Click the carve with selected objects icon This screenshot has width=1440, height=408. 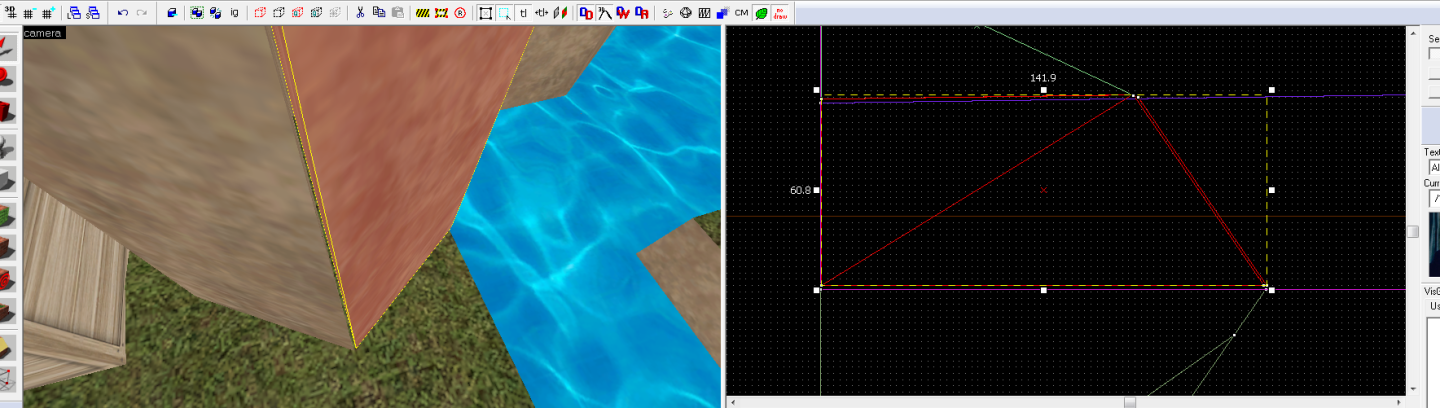(171, 13)
